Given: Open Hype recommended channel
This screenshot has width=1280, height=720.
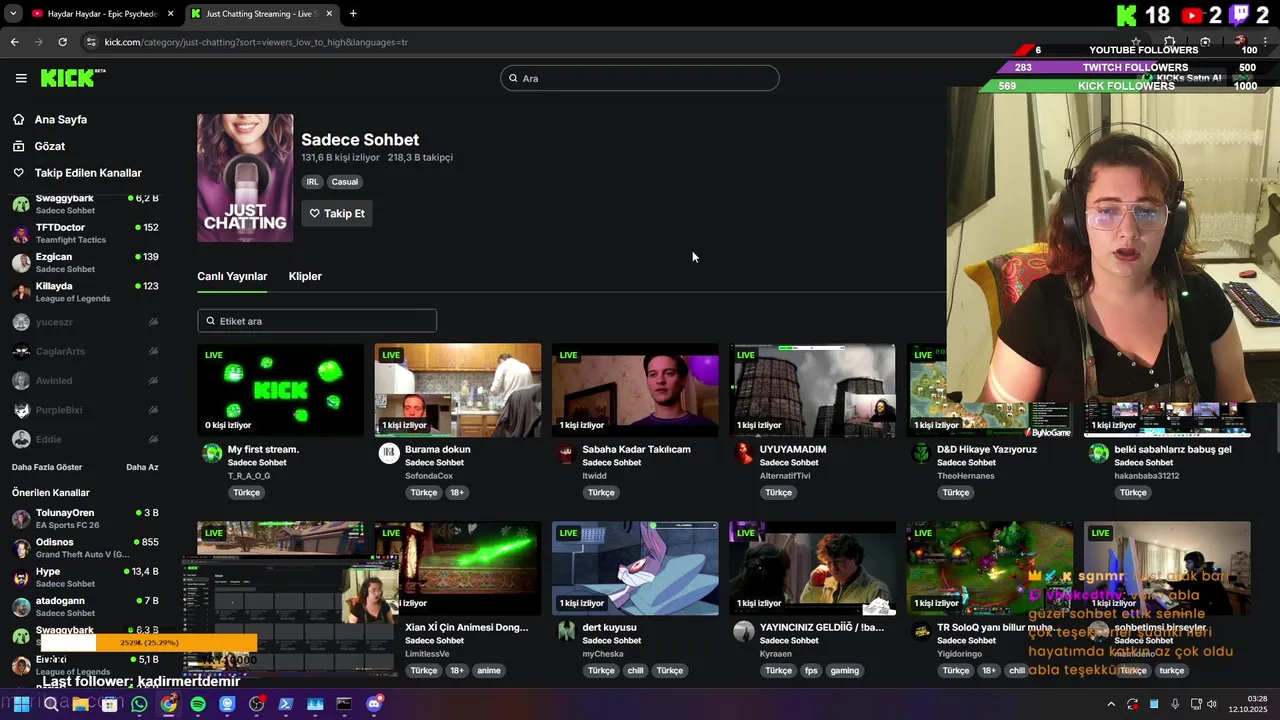Looking at the screenshot, I should click(85, 577).
